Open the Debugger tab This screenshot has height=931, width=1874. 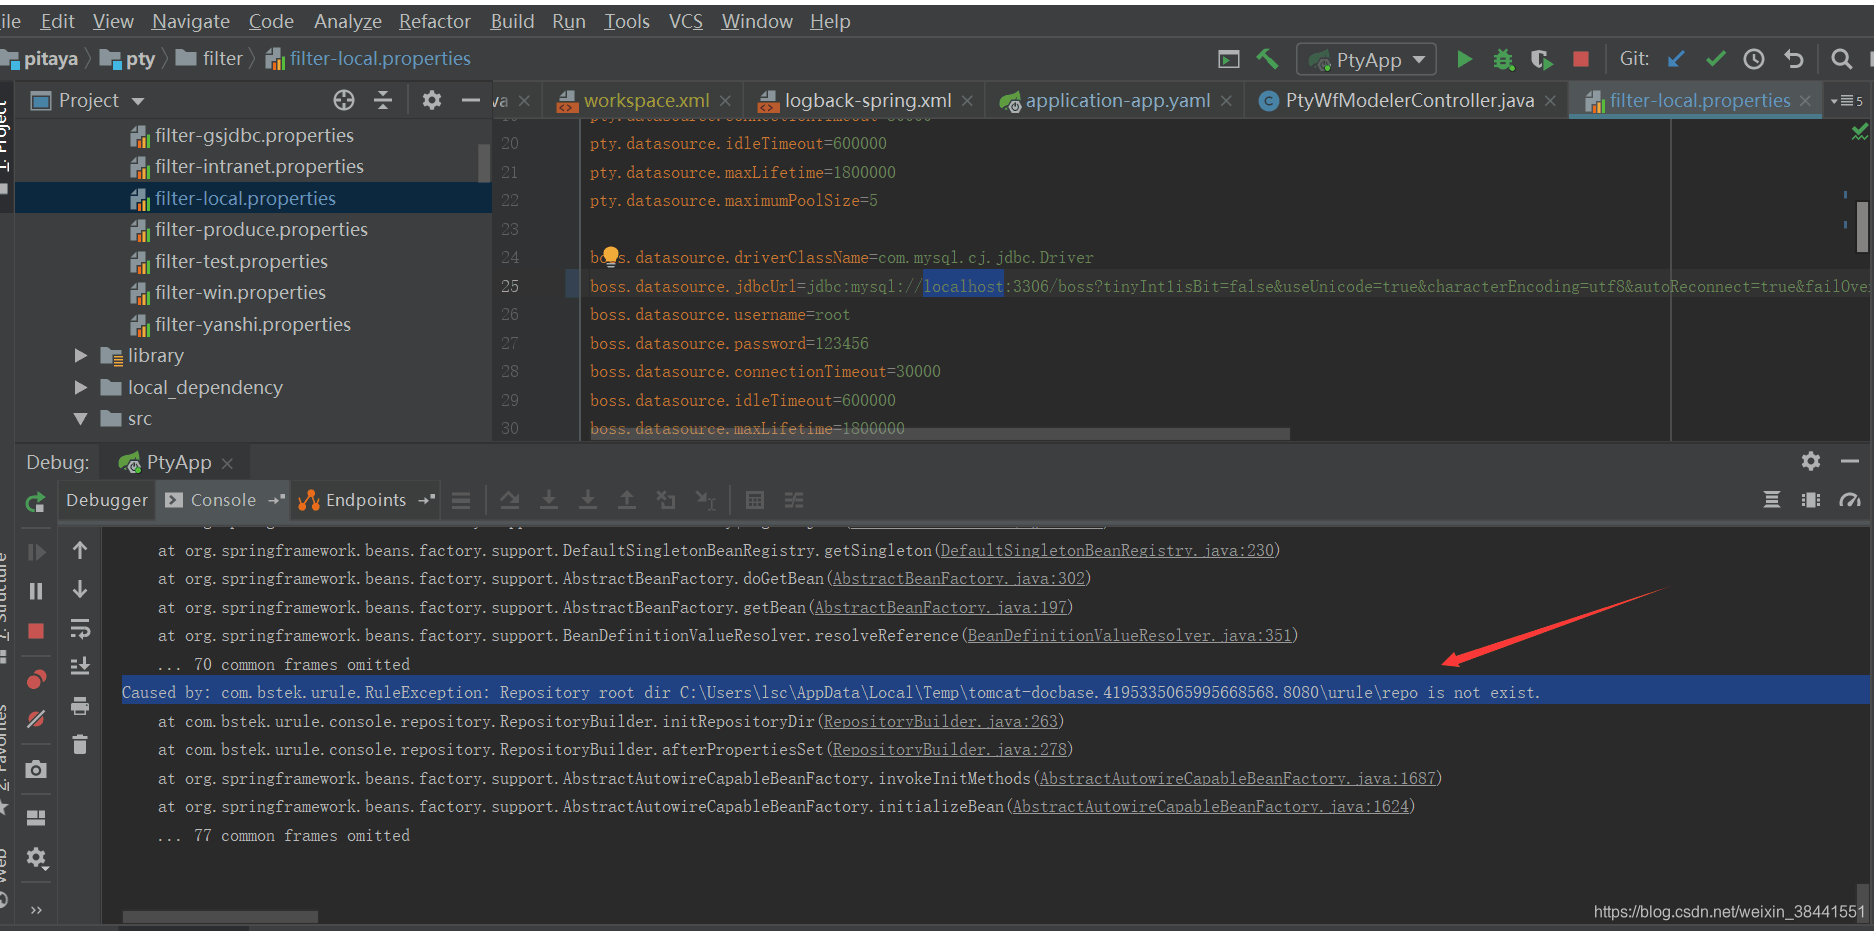coord(106,500)
